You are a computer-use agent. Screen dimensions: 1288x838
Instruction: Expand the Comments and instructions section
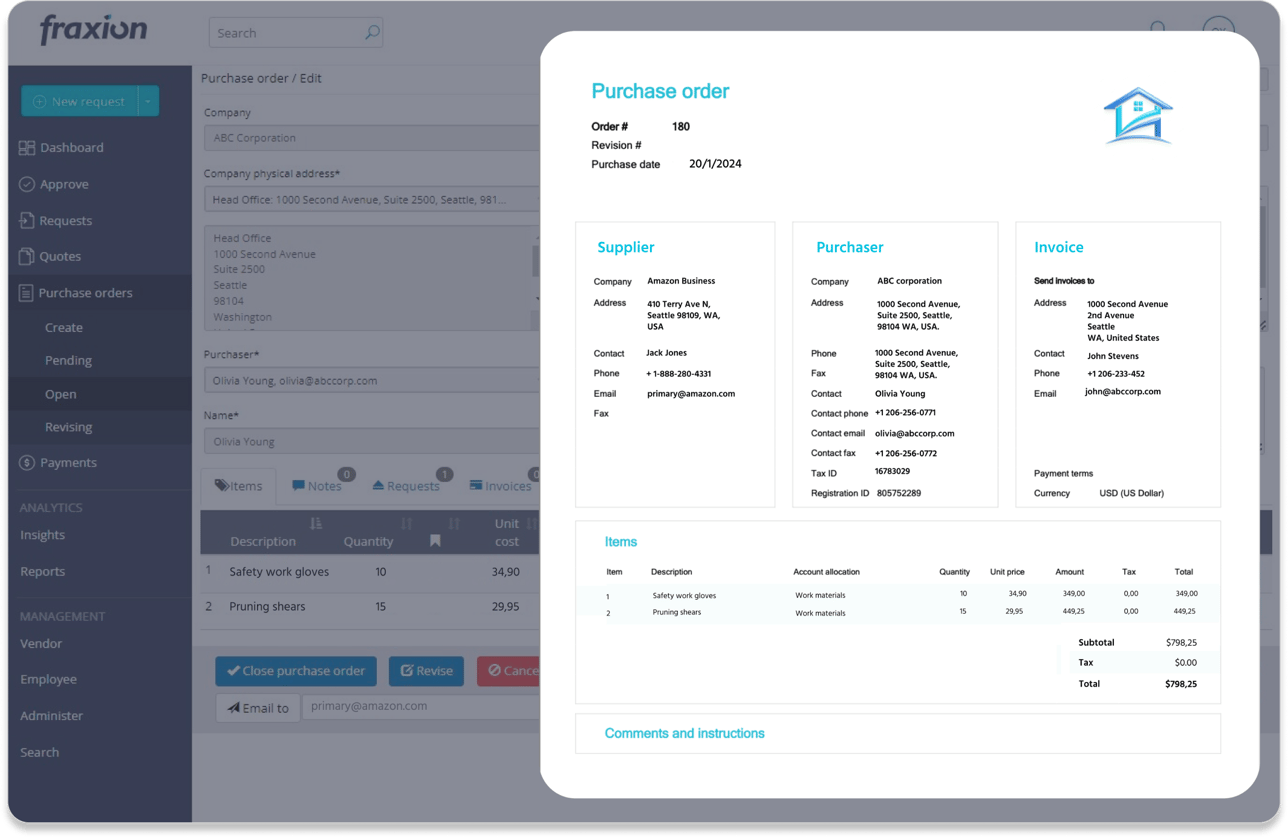(684, 733)
